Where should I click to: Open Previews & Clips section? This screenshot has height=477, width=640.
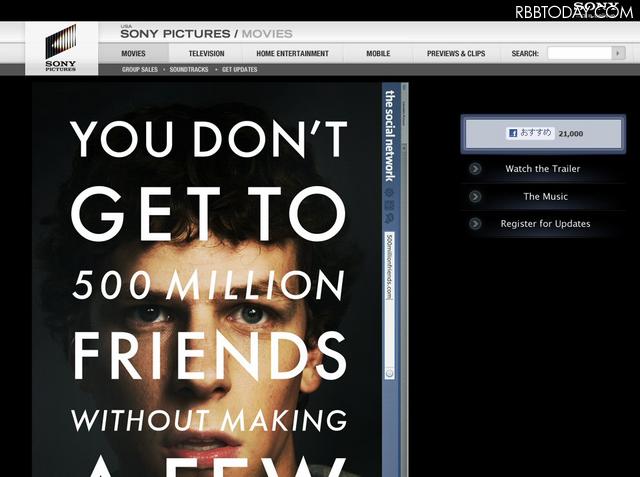click(x=456, y=53)
